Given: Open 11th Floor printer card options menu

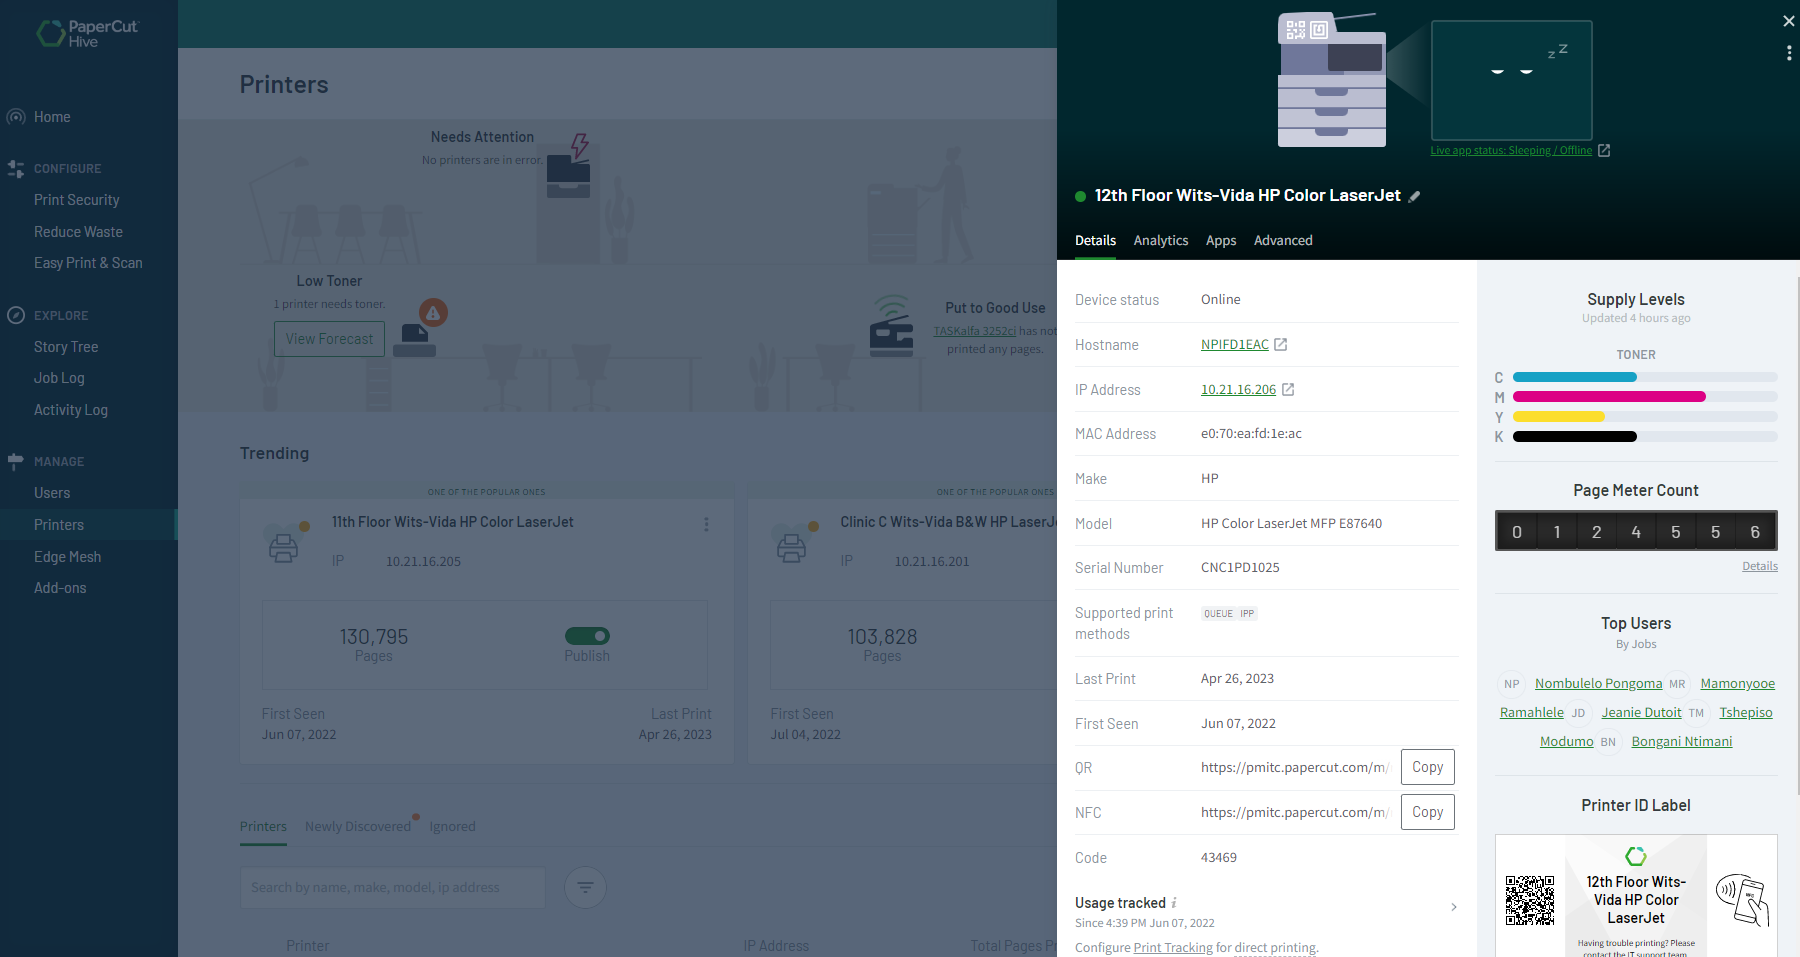Looking at the screenshot, I should (x=706, y=525).
